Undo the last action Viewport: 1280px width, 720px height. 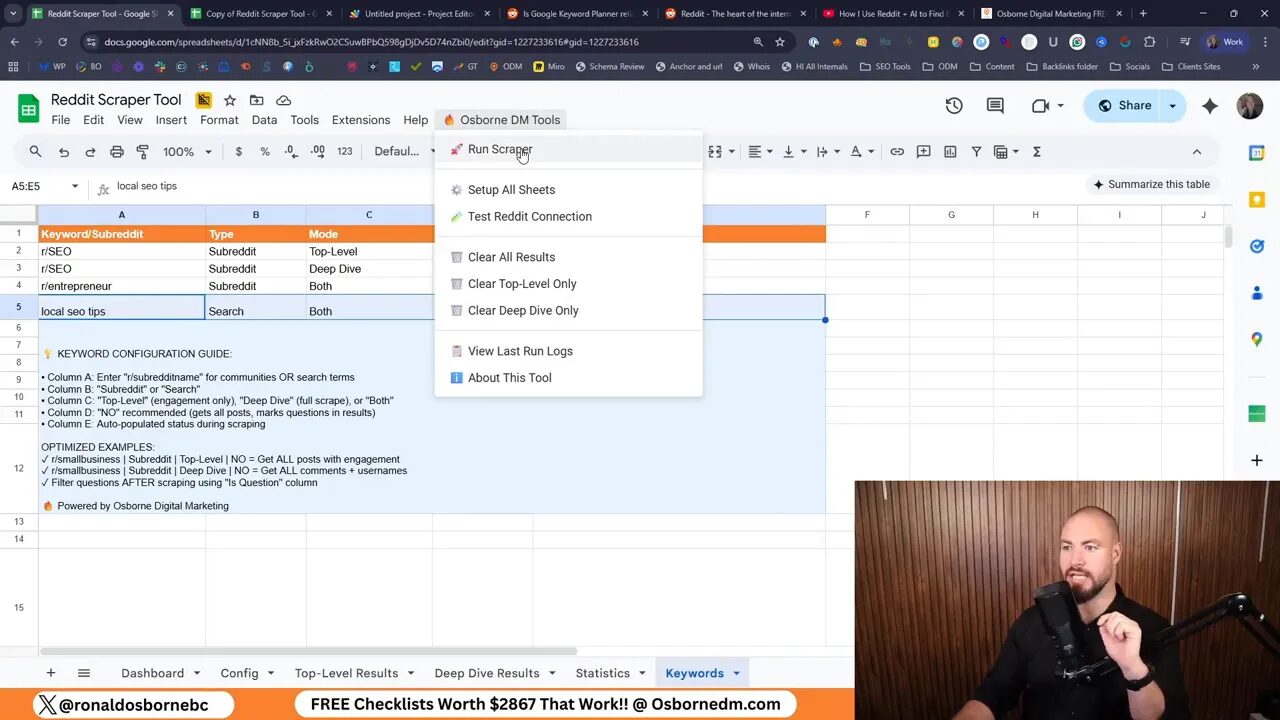pos(65,151)
